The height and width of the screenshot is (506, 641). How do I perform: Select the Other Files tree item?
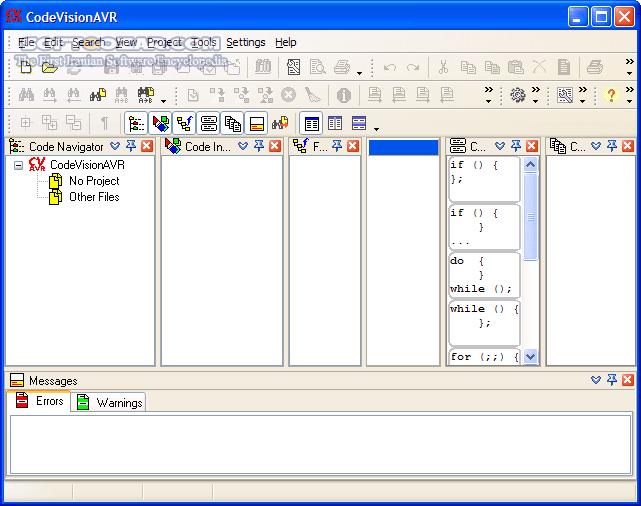pos(94,197)
